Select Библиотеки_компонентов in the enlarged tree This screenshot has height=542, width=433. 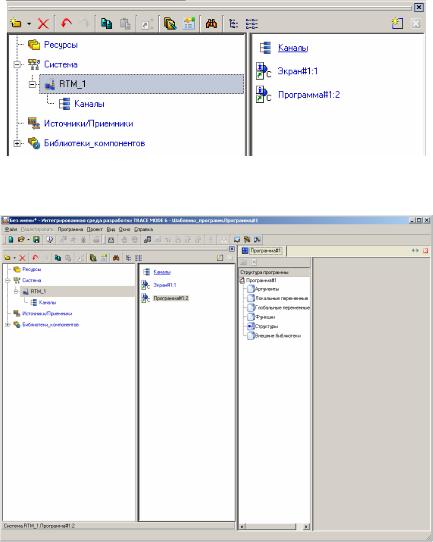[94, 143]
